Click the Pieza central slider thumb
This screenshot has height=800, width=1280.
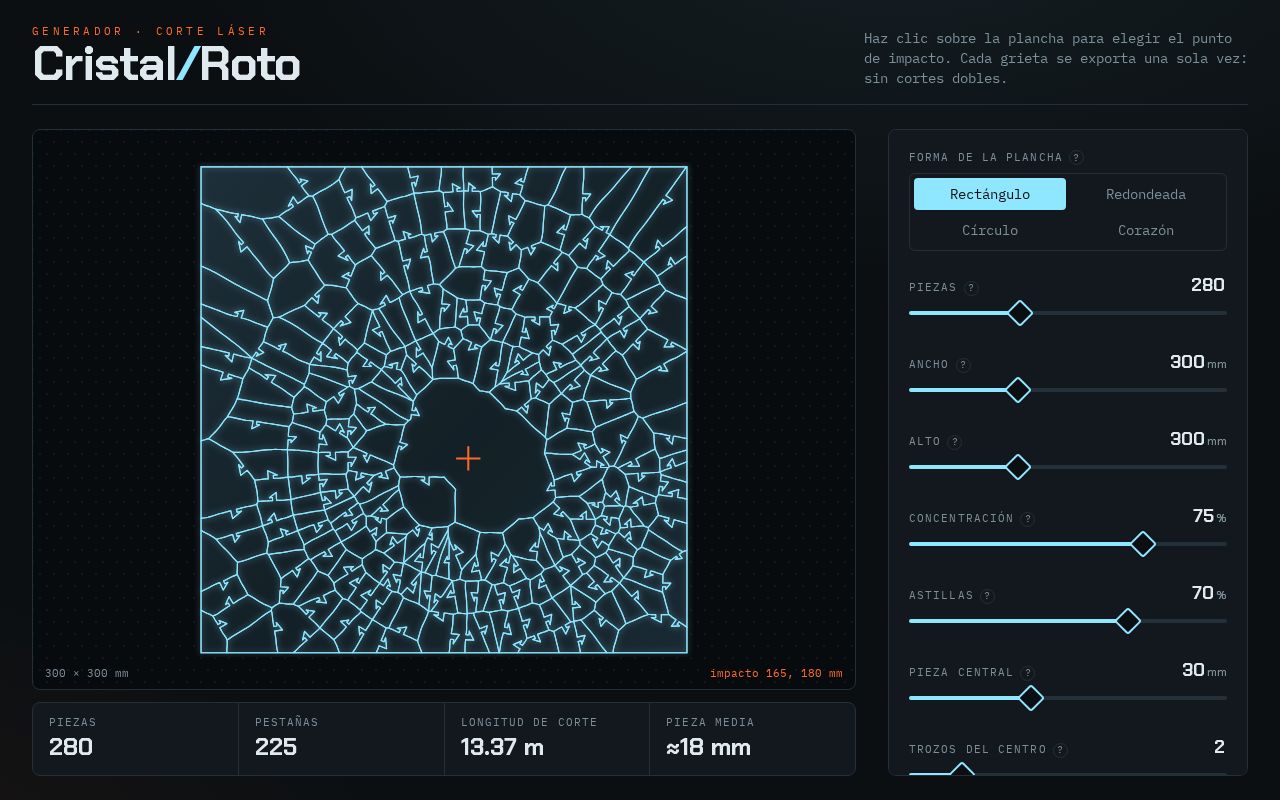(1031, 698)
